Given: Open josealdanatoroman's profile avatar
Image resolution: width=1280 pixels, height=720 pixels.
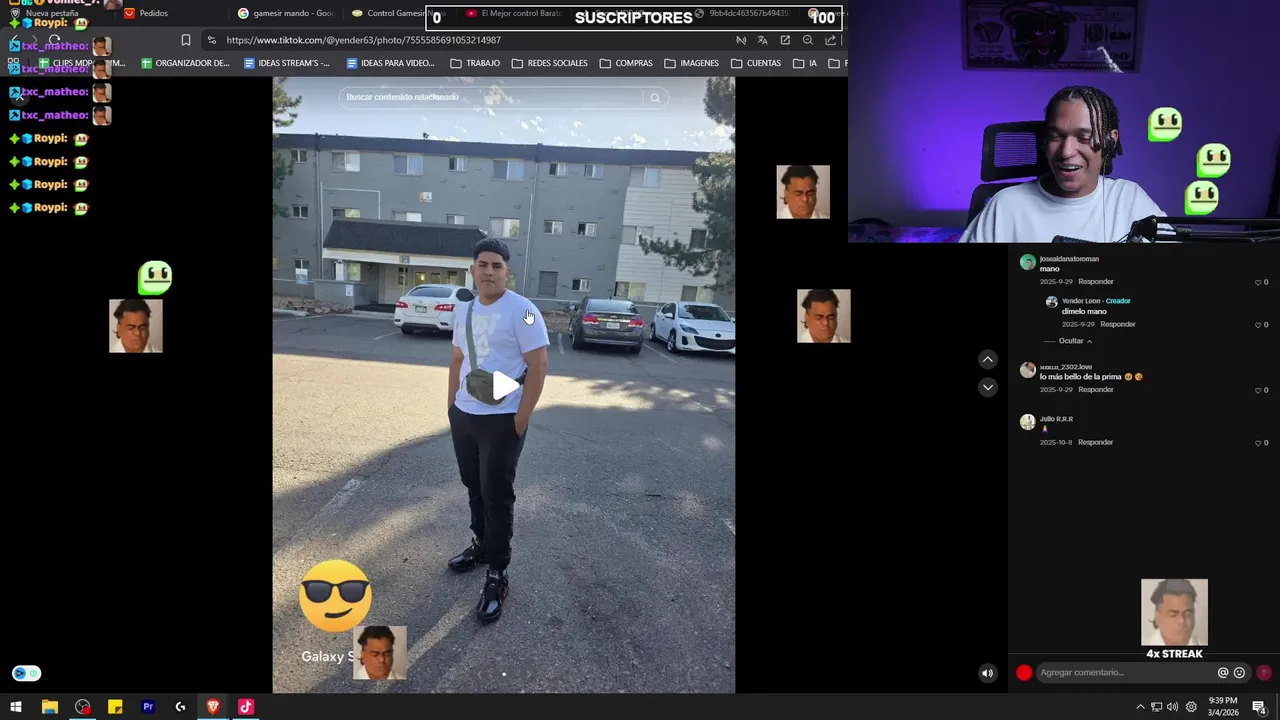Looking at the screenshot, I should 1027,262.
